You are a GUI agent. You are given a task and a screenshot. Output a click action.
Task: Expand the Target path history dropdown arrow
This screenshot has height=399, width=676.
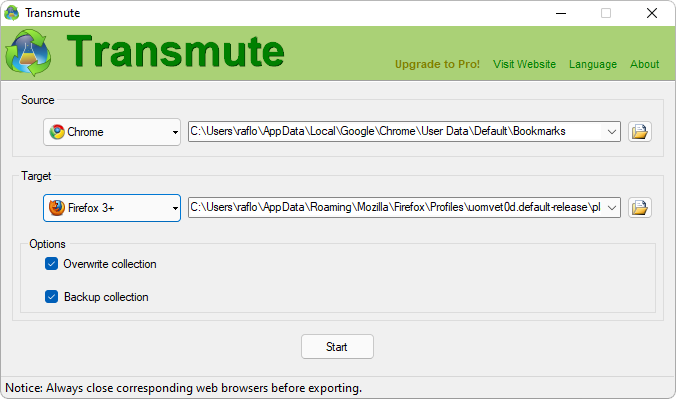tap(611, 207)
